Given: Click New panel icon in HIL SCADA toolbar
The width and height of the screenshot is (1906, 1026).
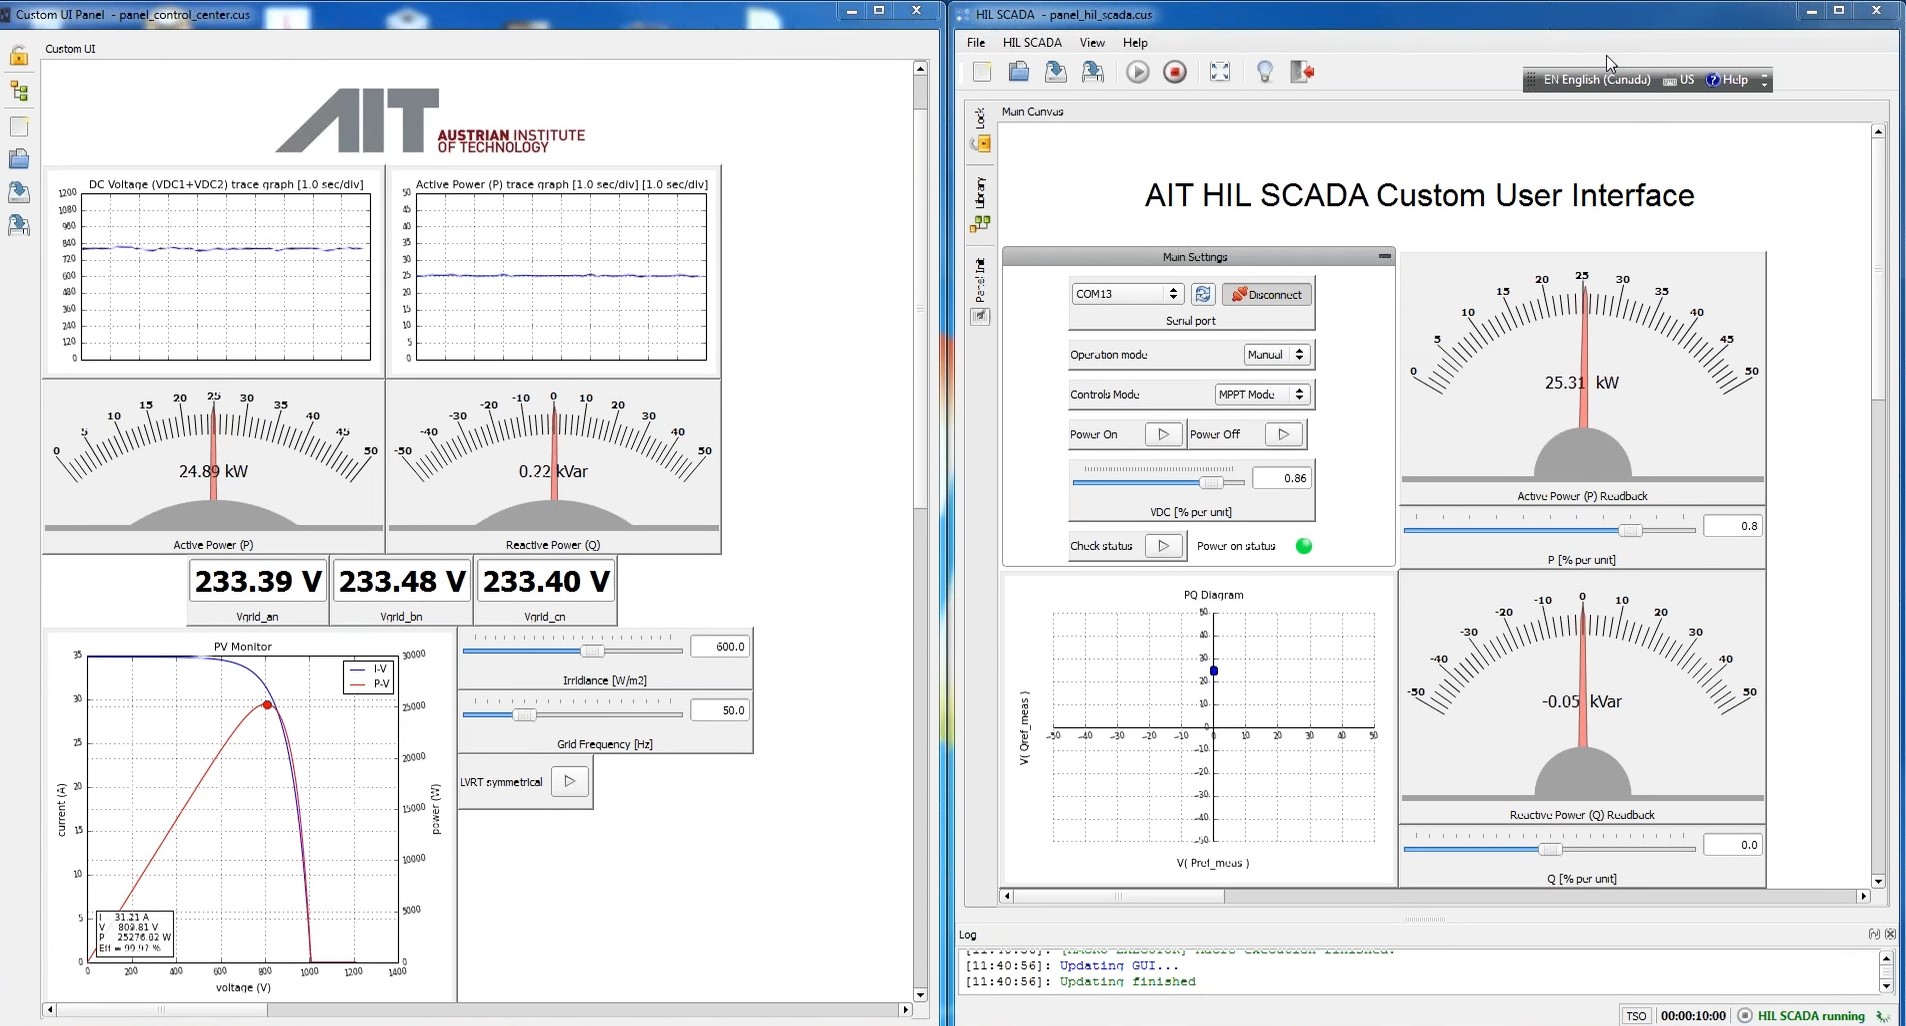Looking at the screenshot, I should (982, 71).
